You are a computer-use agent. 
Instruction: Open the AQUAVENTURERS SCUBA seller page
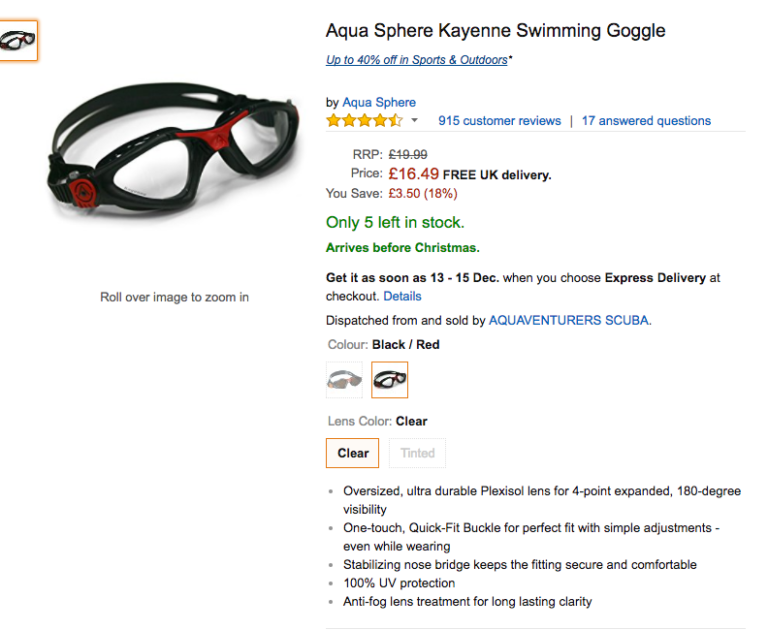coord(569,321)
